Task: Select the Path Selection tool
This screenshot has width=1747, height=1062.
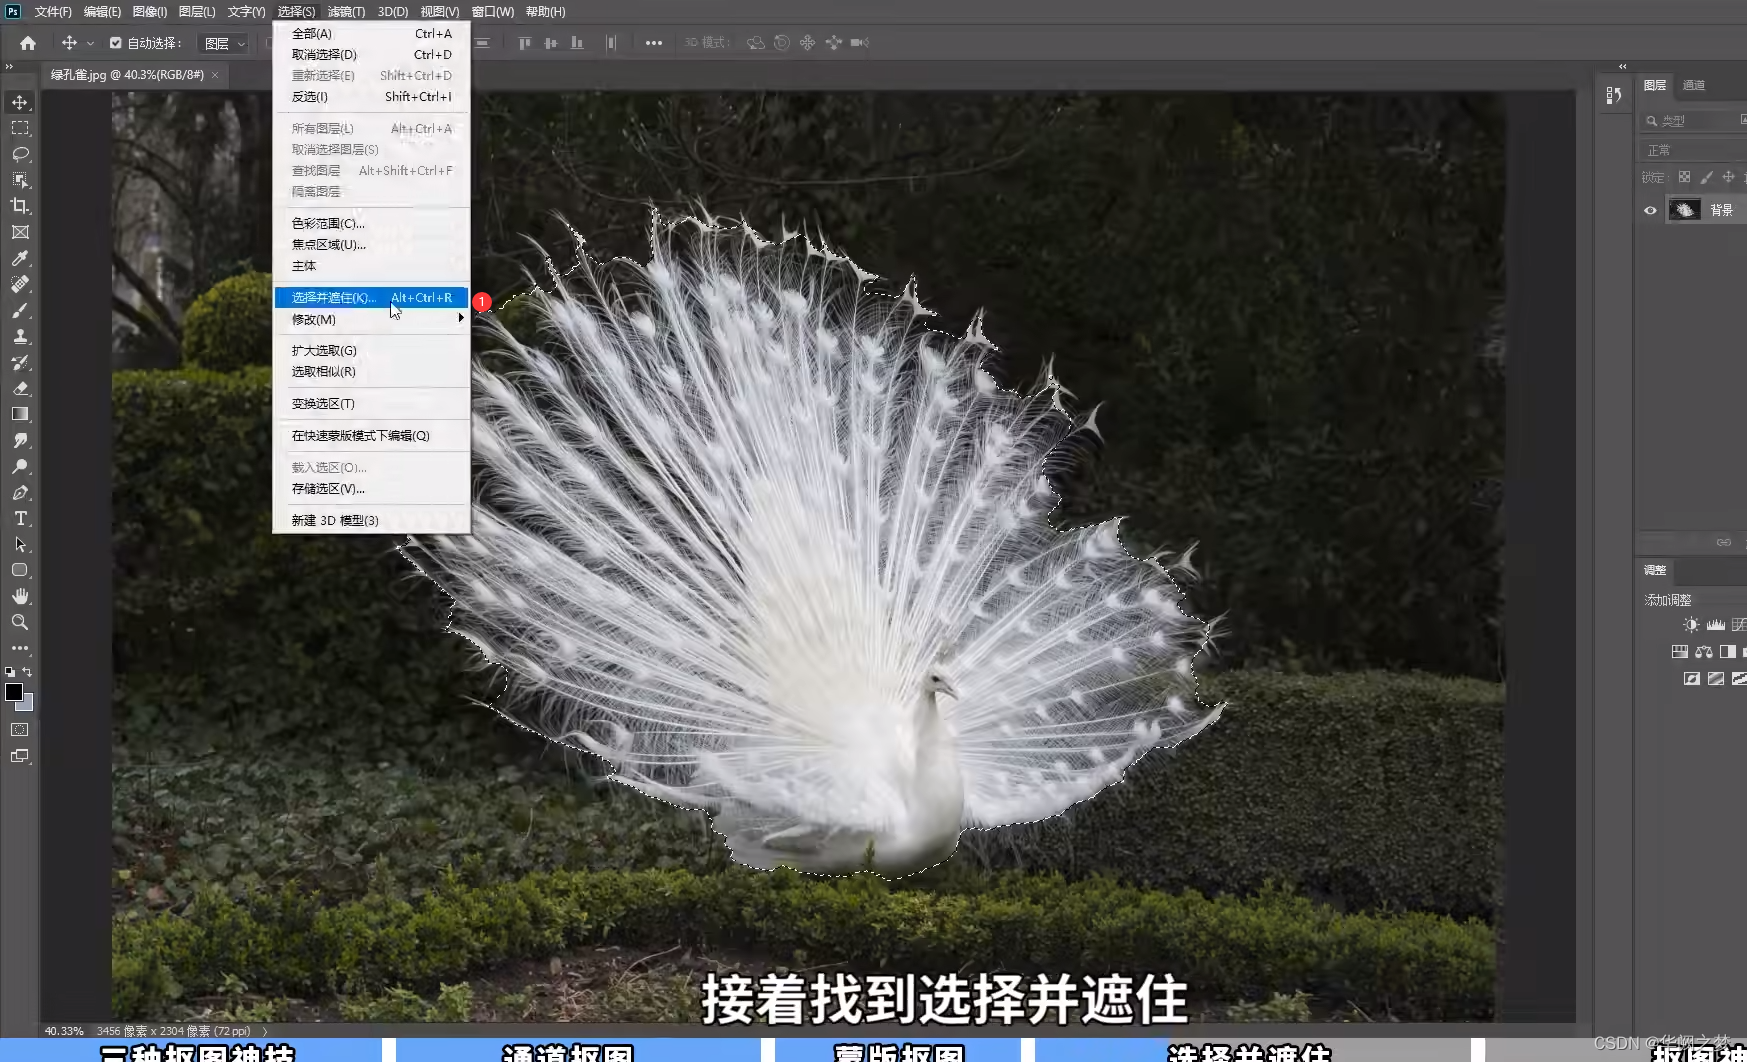Action: click(x=20, y=545)
